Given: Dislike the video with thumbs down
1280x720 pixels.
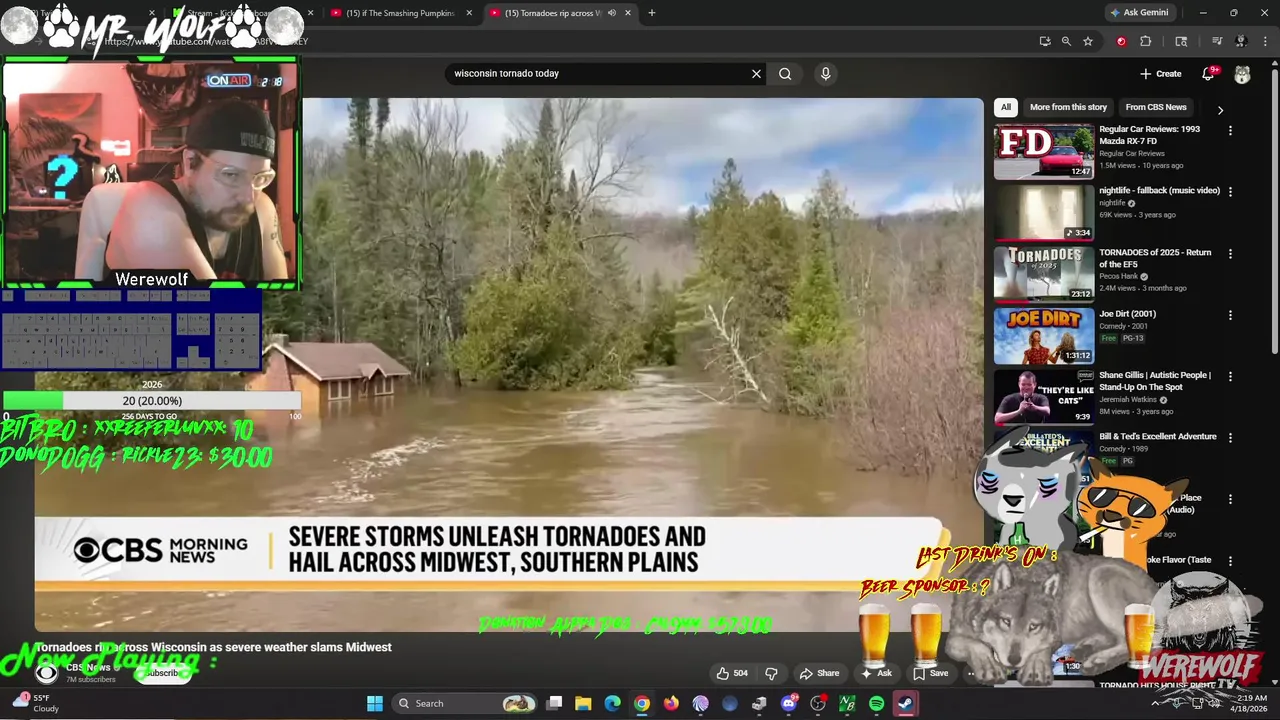Looking at the screenshot, I should pos(771,673).
